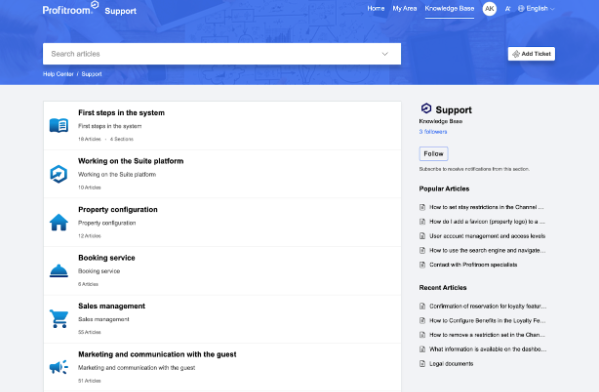Open Working on the Suite platform category

tap(131, 161)
